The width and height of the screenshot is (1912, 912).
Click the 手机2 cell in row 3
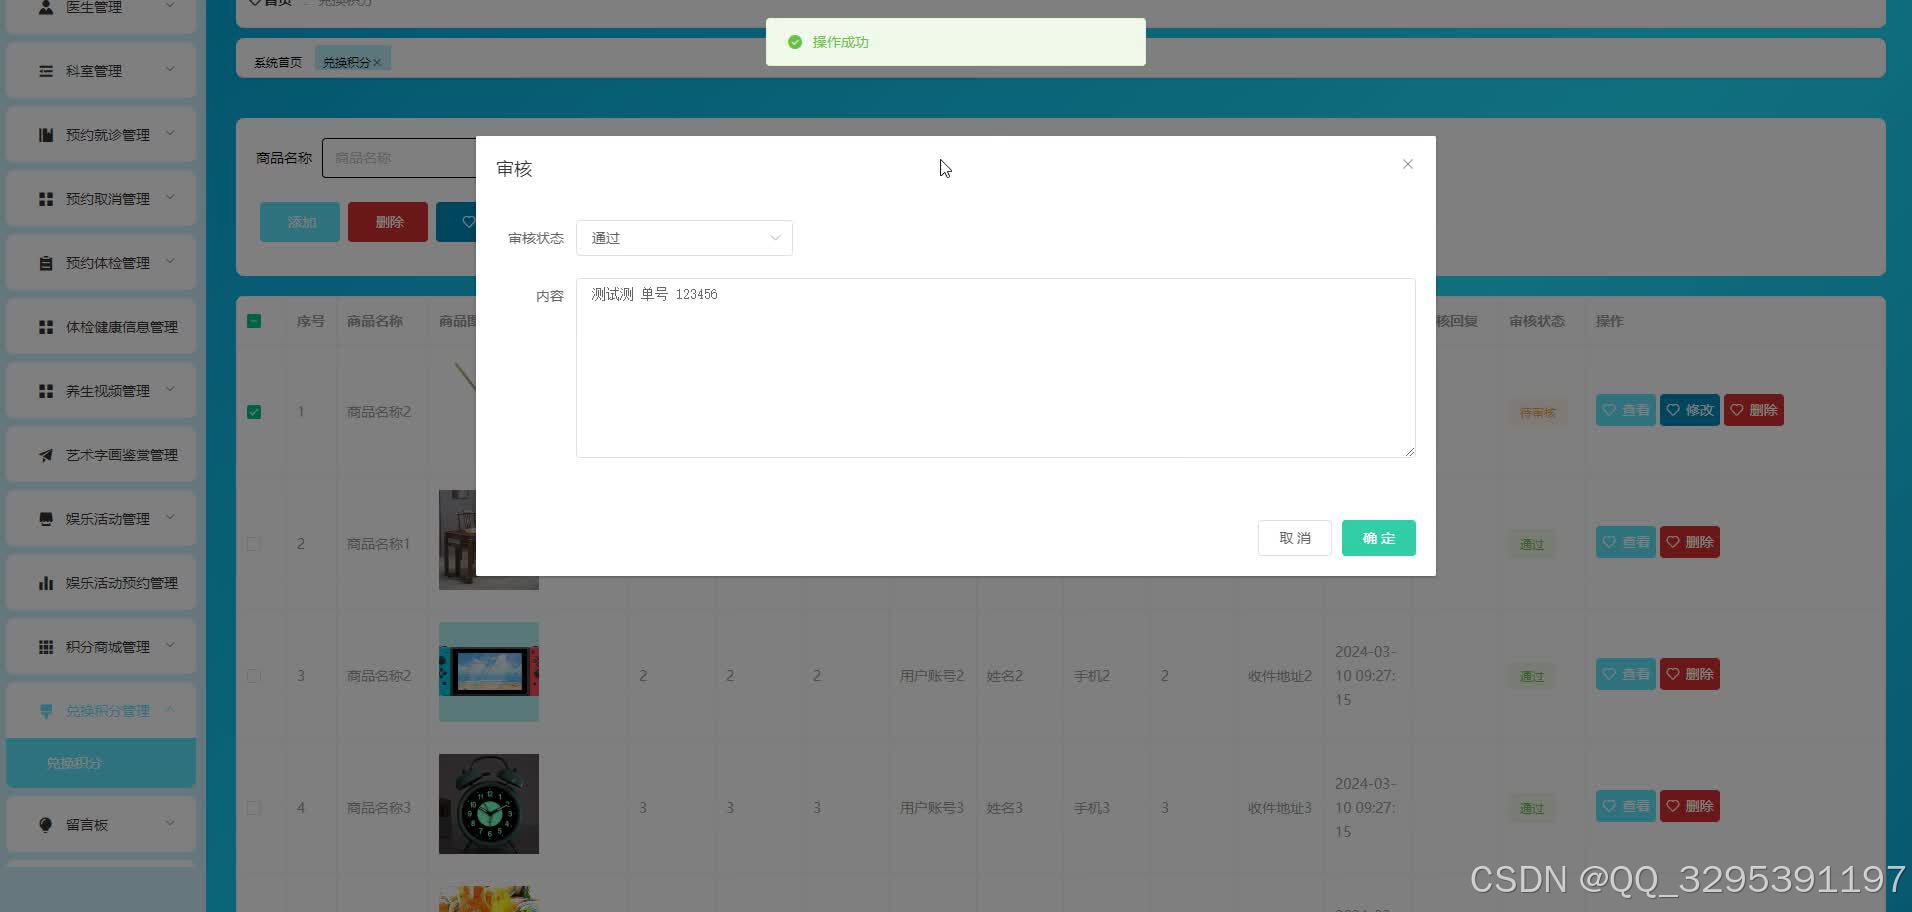coord(1092,676)
